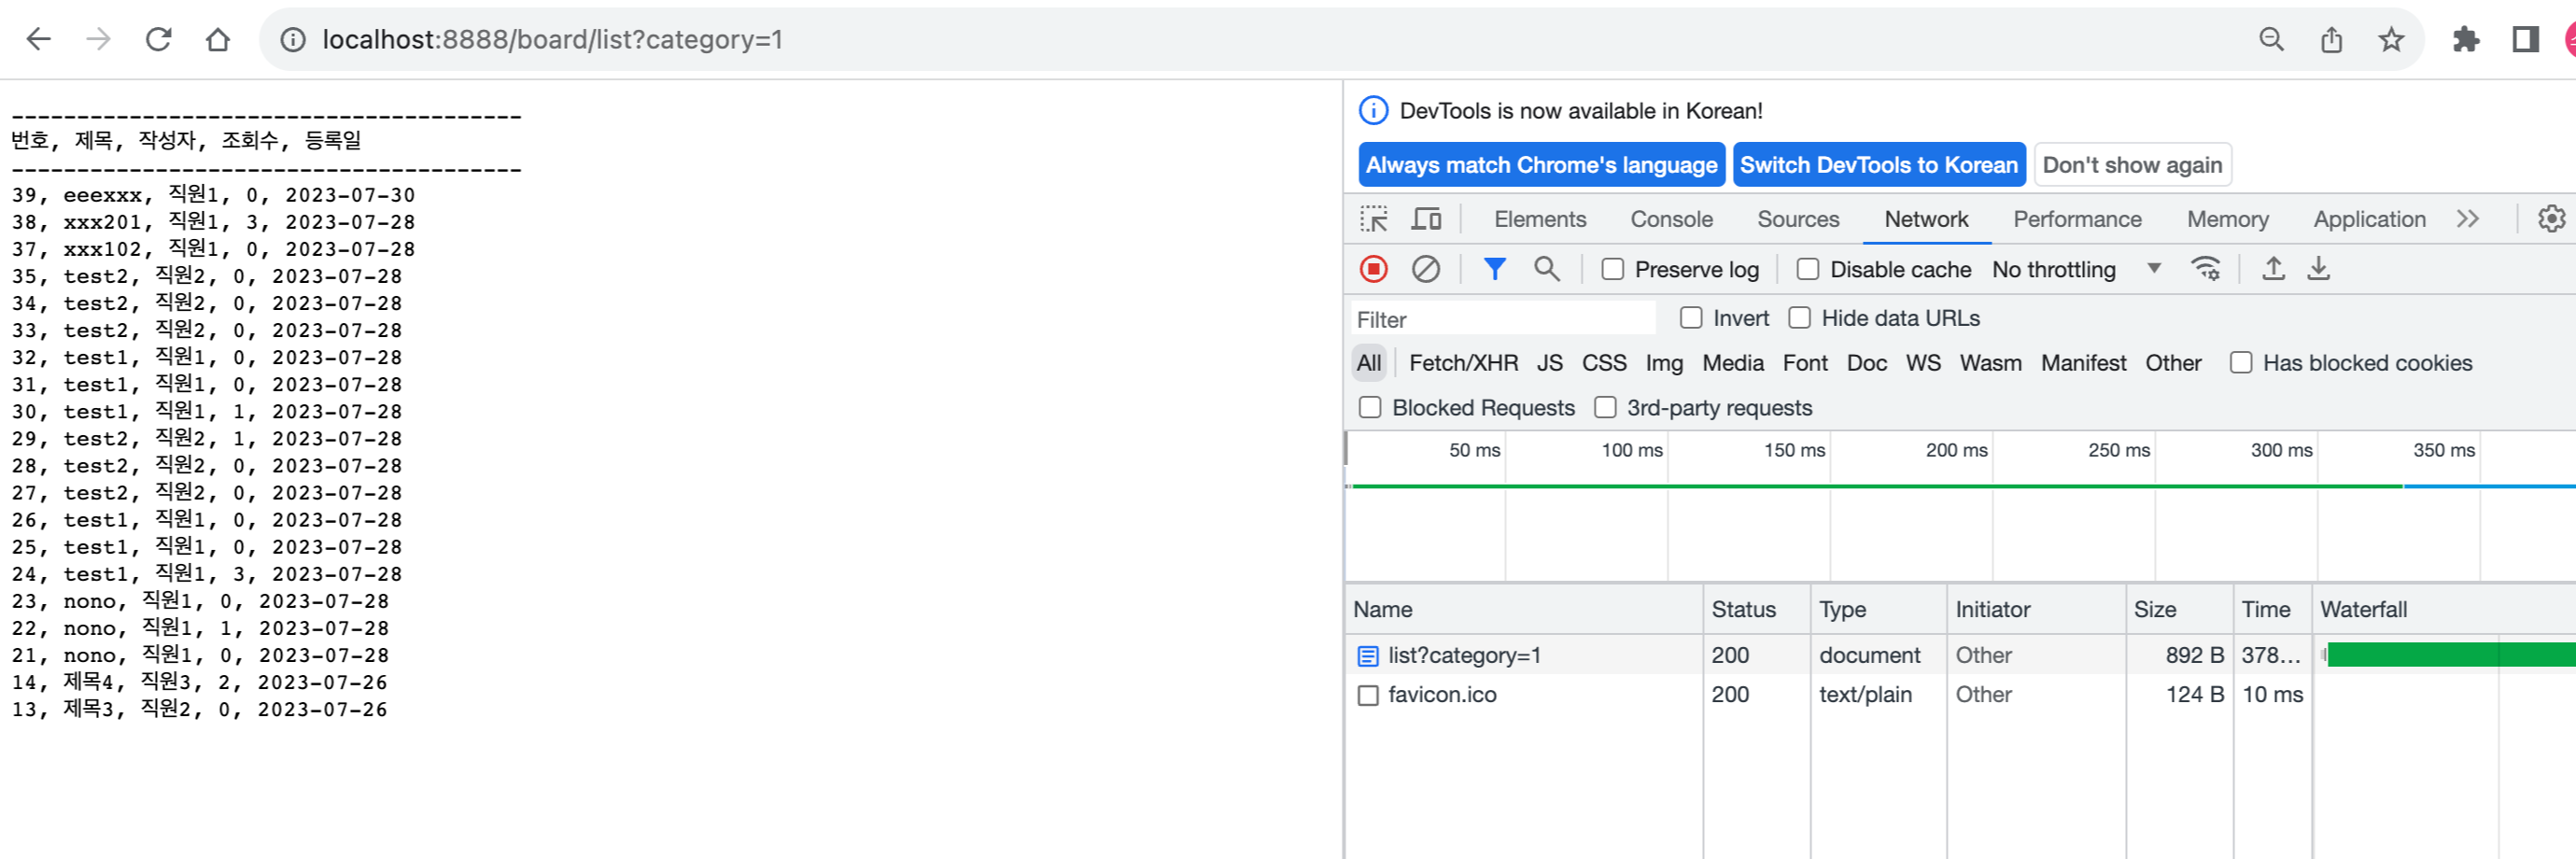View site information icon in address bar
The width and height of the screenshot is (2576, 859).
pos(292,39)
